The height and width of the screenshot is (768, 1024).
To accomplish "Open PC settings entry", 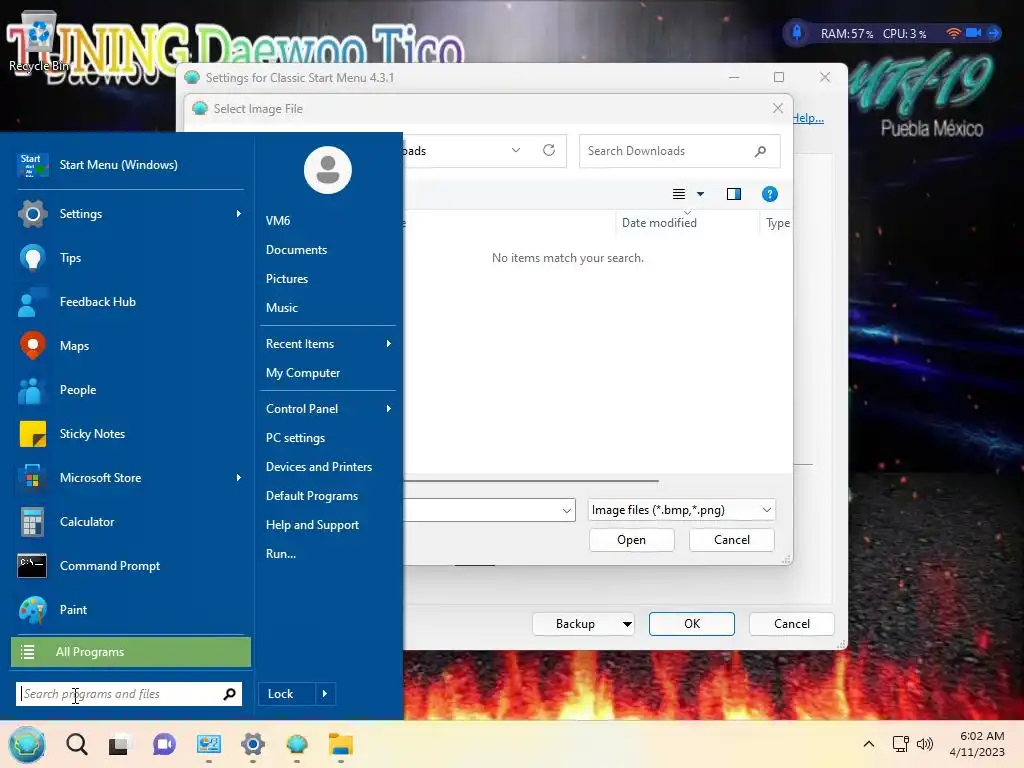I will coord(295,438).
